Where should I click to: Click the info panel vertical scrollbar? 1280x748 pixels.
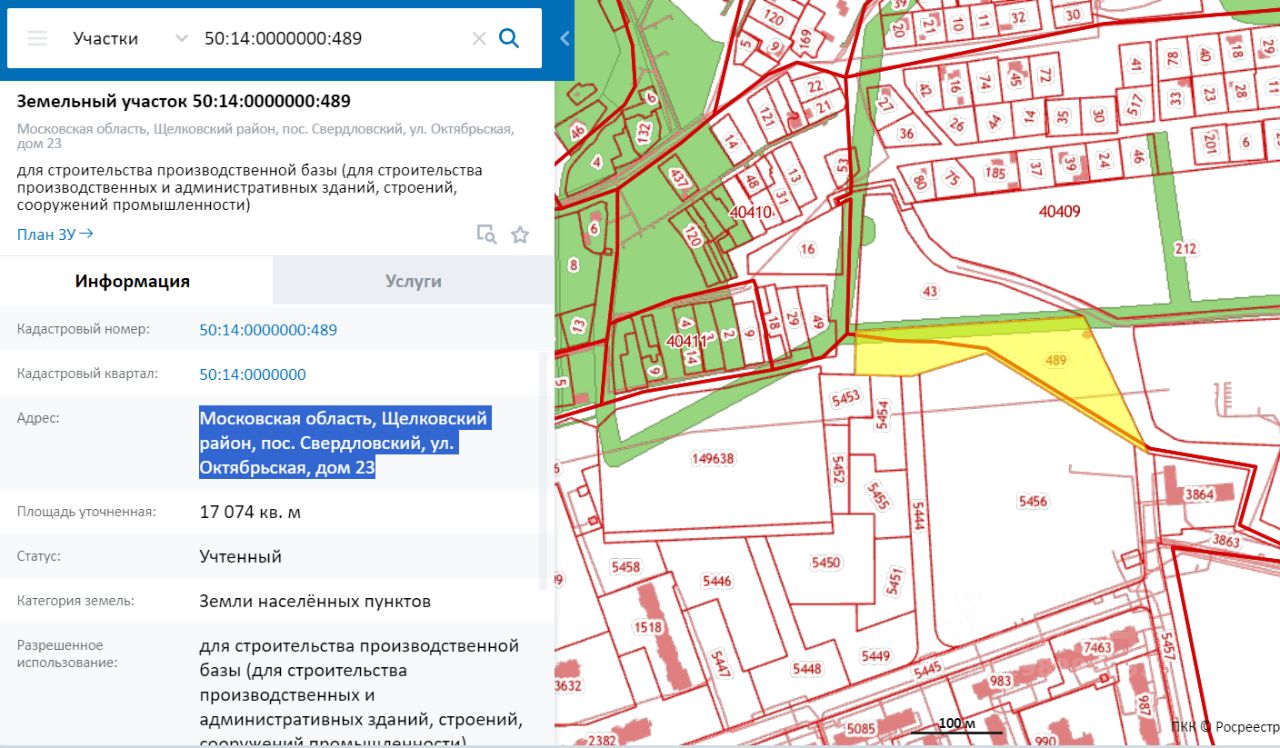click(x=544, y=470)
